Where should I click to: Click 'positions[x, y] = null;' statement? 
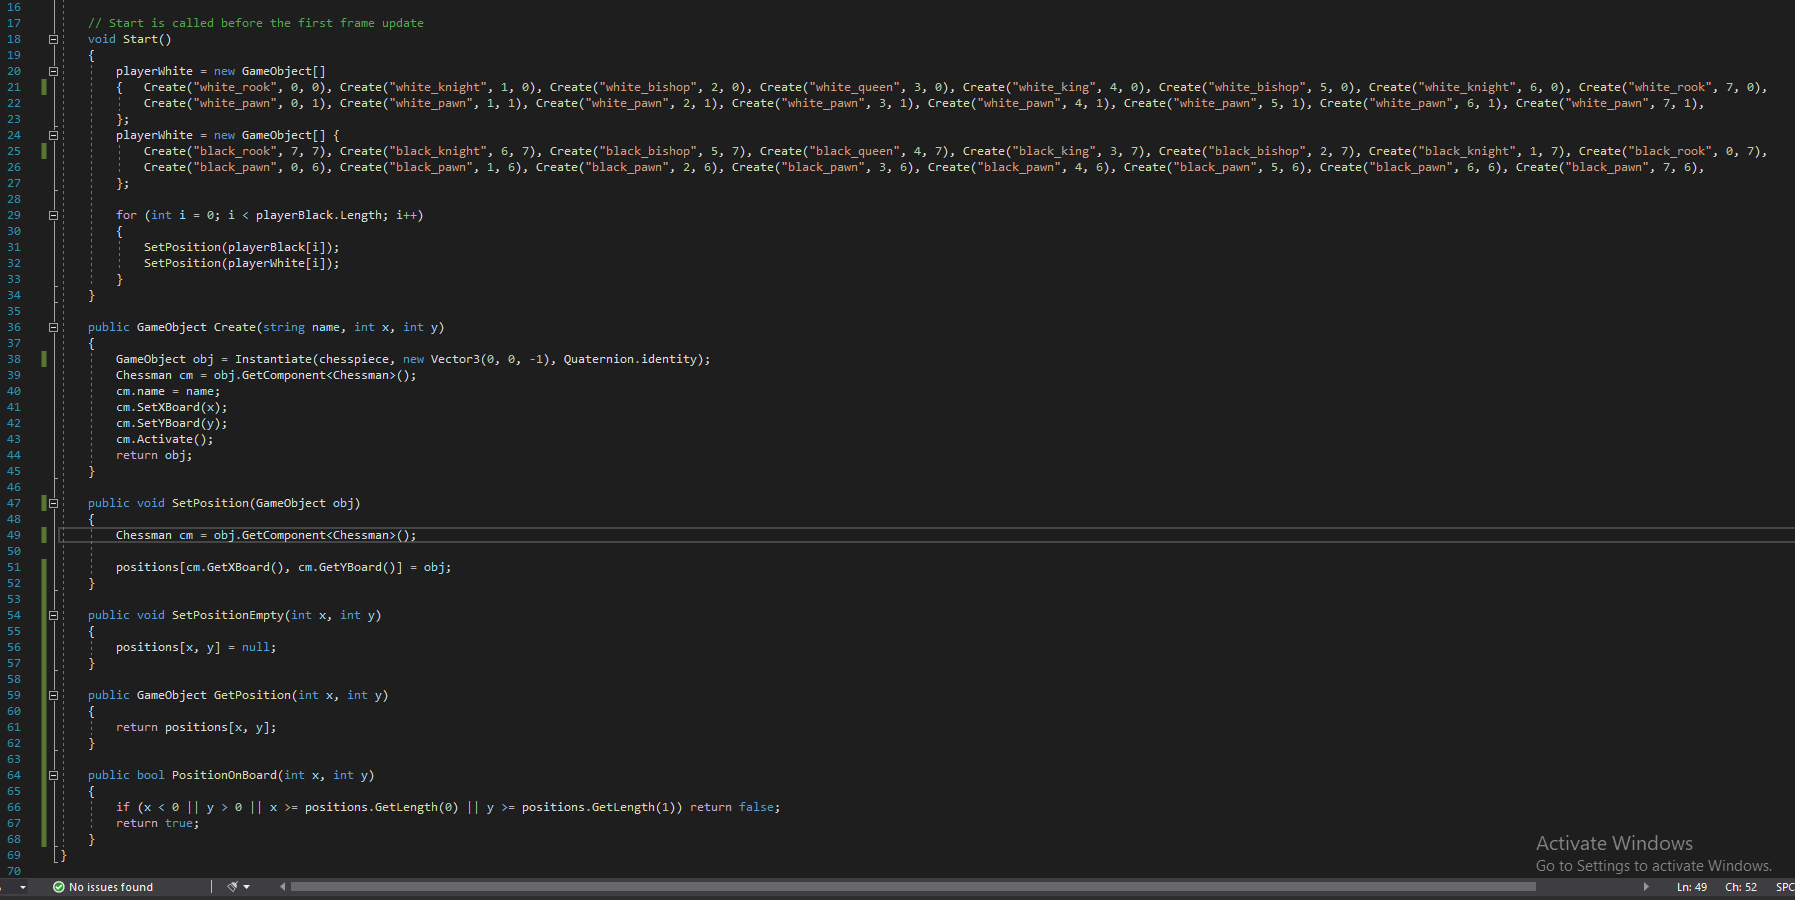[196, 647]
